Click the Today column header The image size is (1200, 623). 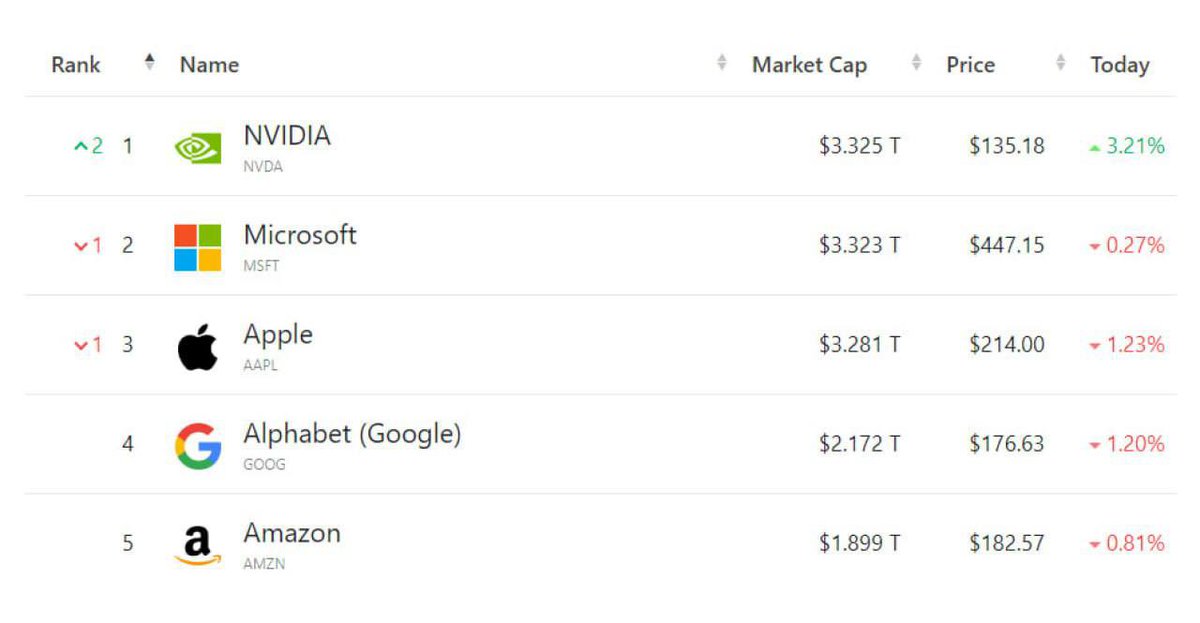point(1119,65)
